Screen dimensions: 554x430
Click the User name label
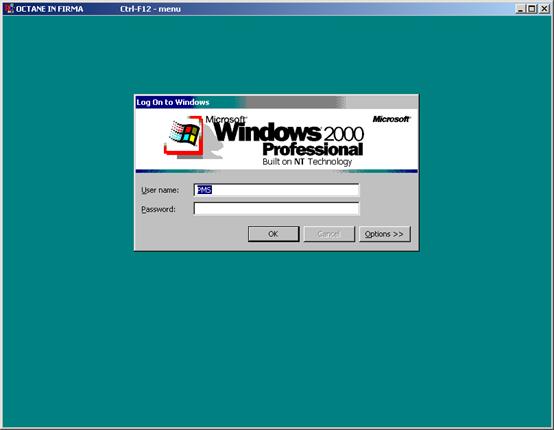point(160,190)
